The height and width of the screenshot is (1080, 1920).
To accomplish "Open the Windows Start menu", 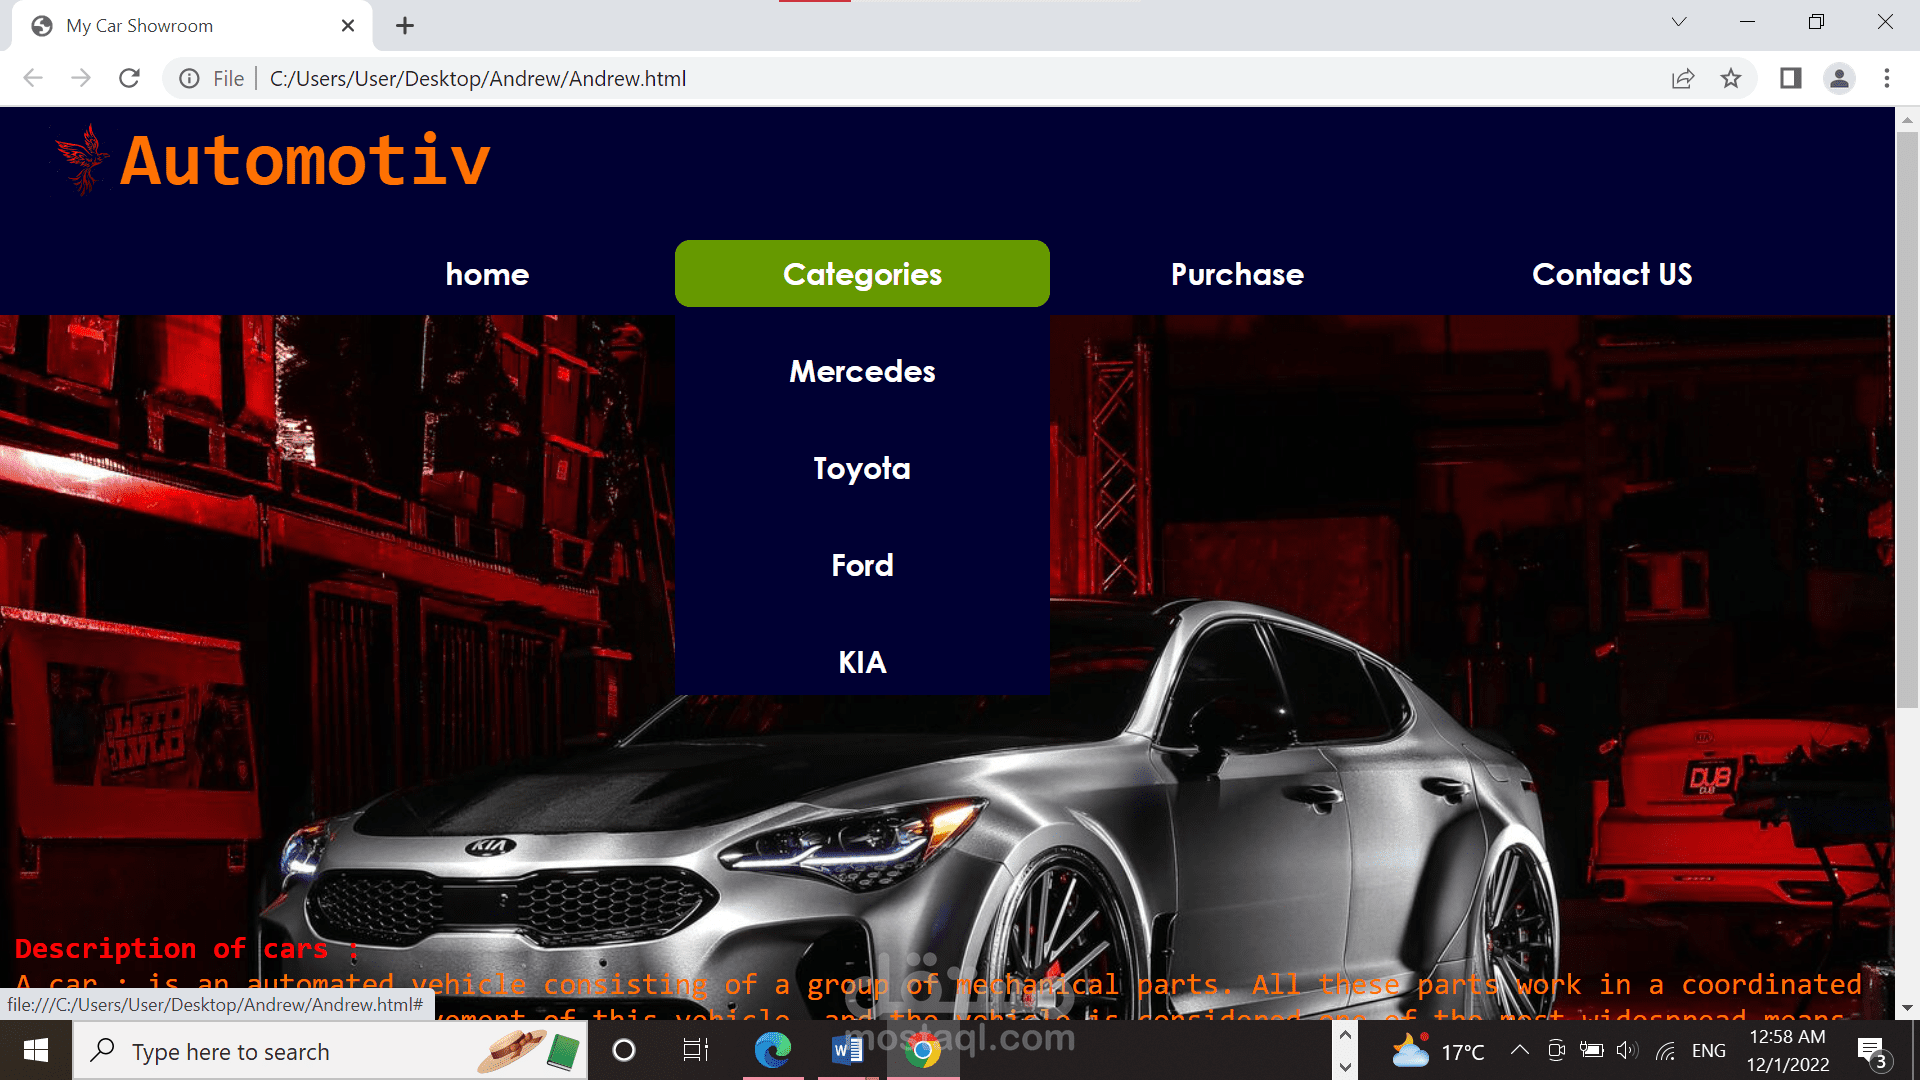I will tap(36, 1051).
